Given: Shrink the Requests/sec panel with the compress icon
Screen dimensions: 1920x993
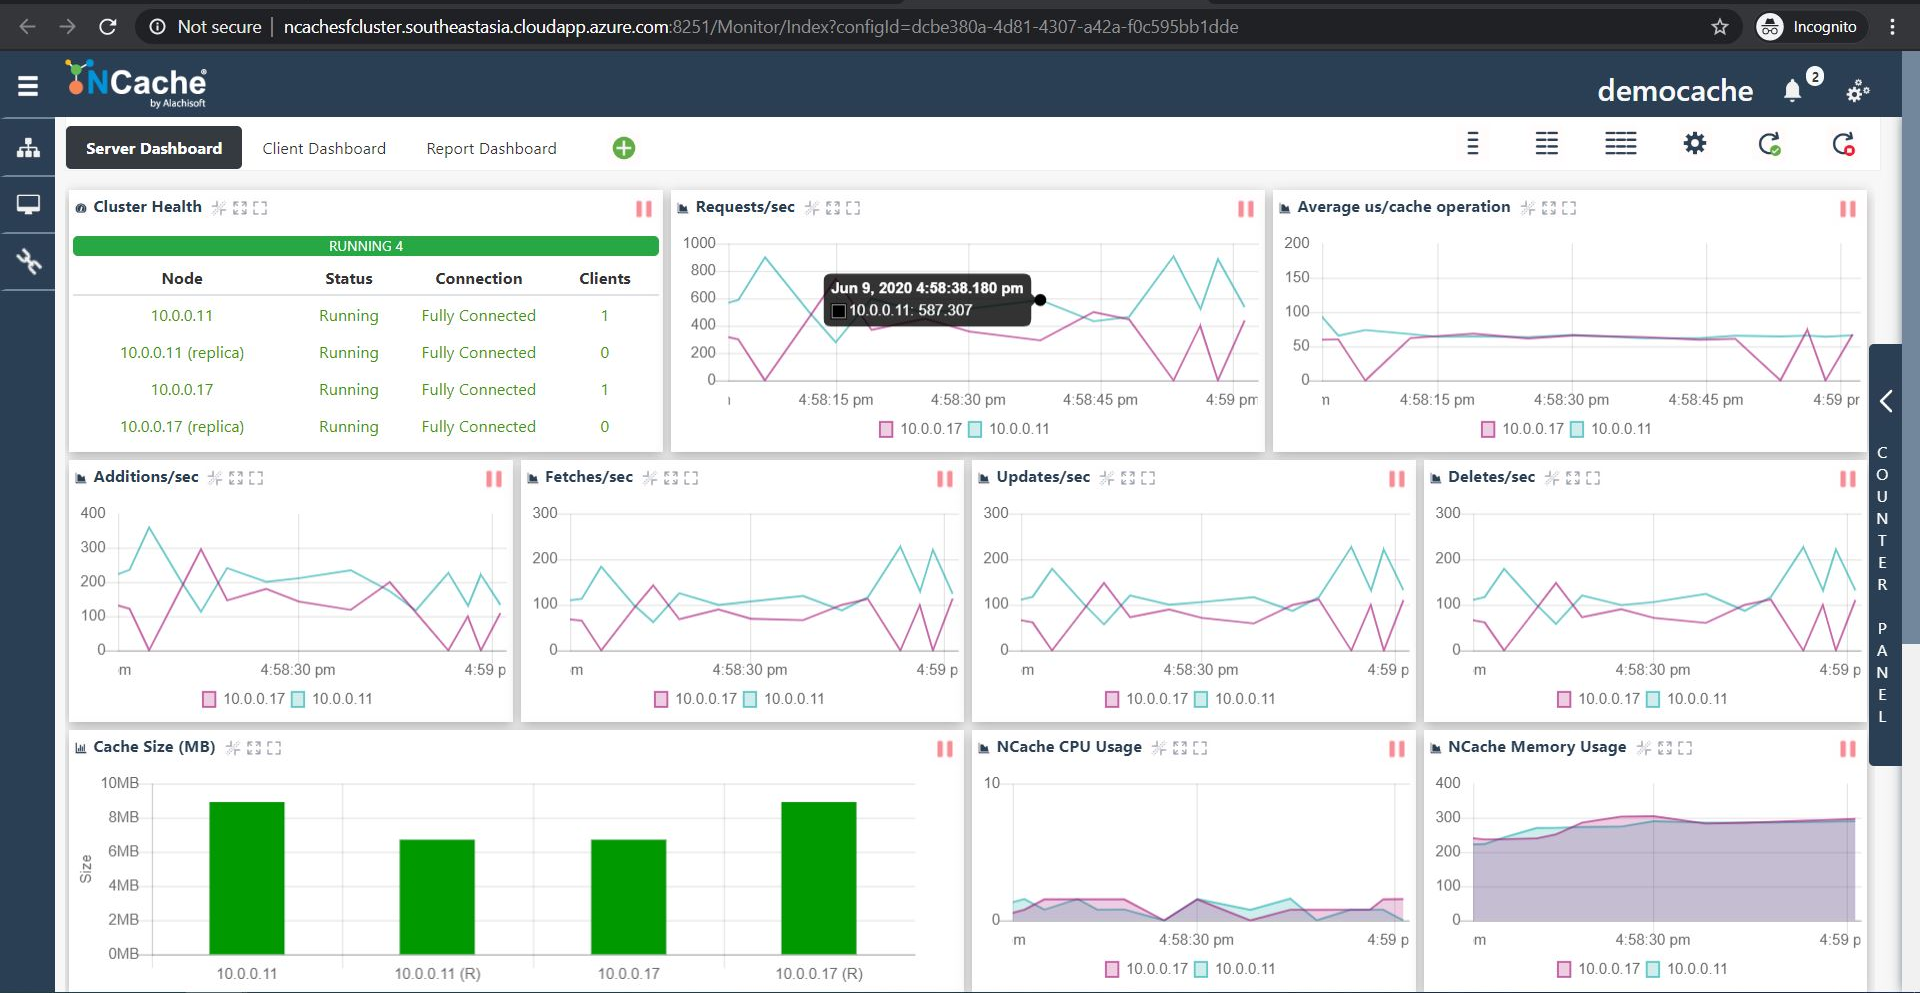Looking at the screenshot, I should pyautogui.click(x=812, y=208).
